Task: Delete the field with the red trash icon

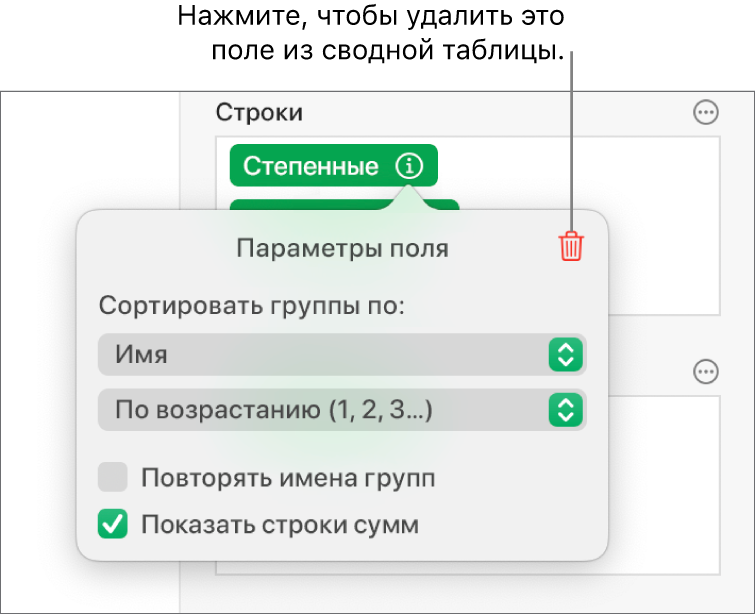Action: click(571, 247)
